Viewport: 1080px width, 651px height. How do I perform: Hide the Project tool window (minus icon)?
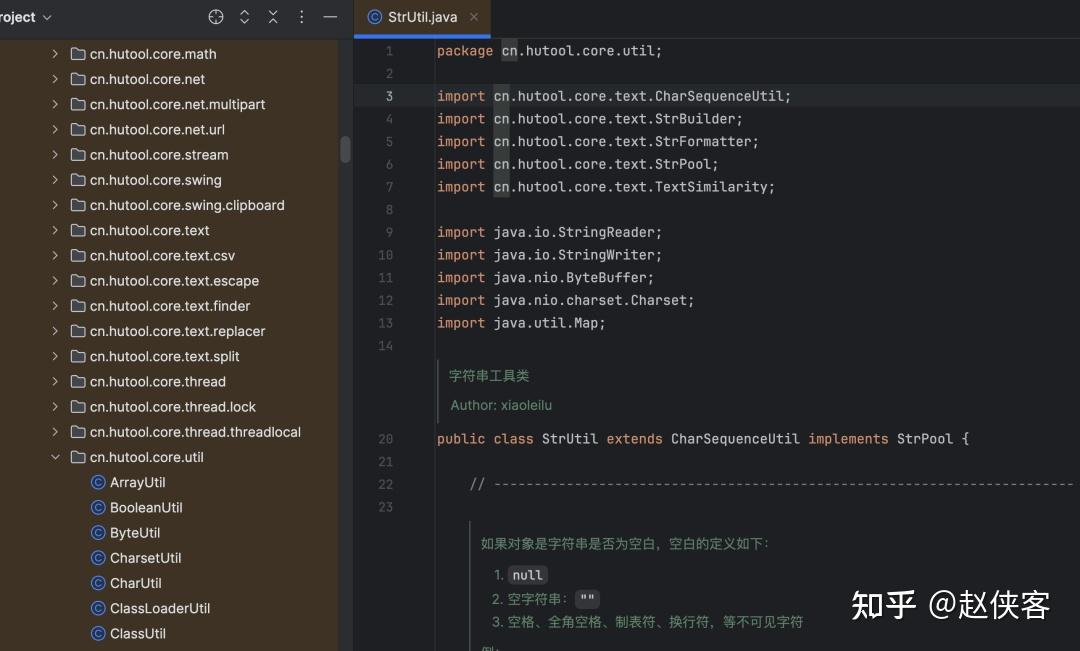tap(330, 17)
